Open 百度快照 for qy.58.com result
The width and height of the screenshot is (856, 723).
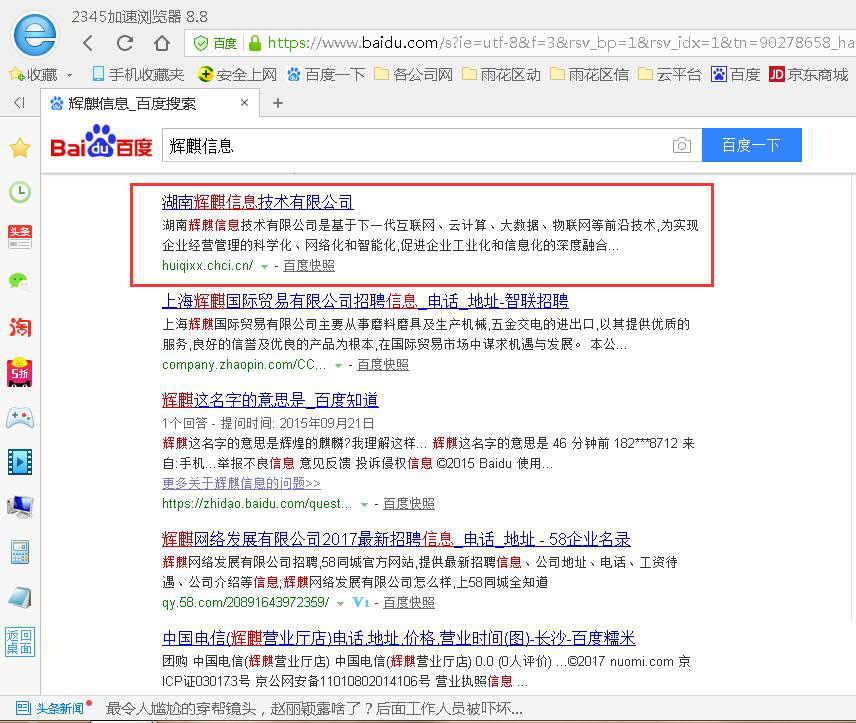click(x=409, y=603)
